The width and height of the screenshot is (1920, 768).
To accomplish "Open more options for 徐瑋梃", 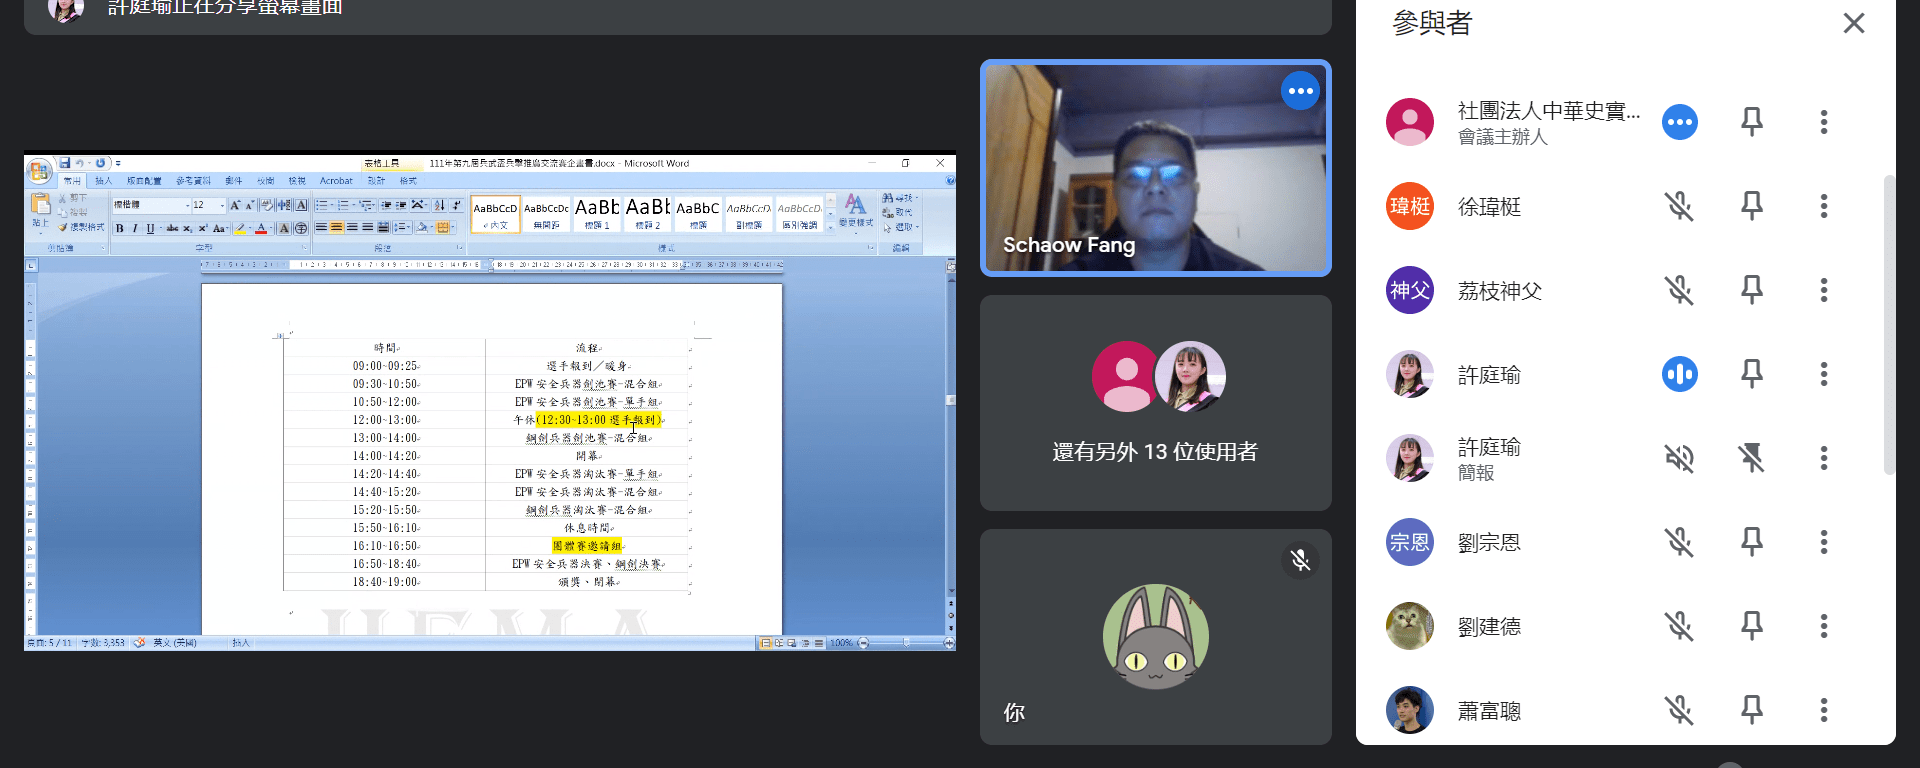I will point(1823,206).
